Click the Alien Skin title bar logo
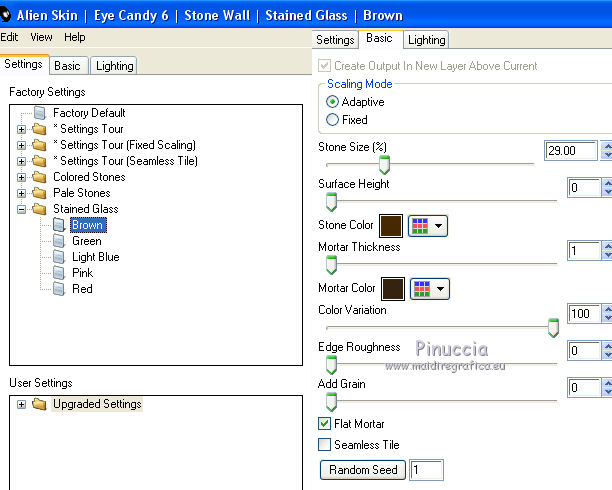The width and height of the screenshot is (612, 490). pyautogui.click(x=5, y=15)
